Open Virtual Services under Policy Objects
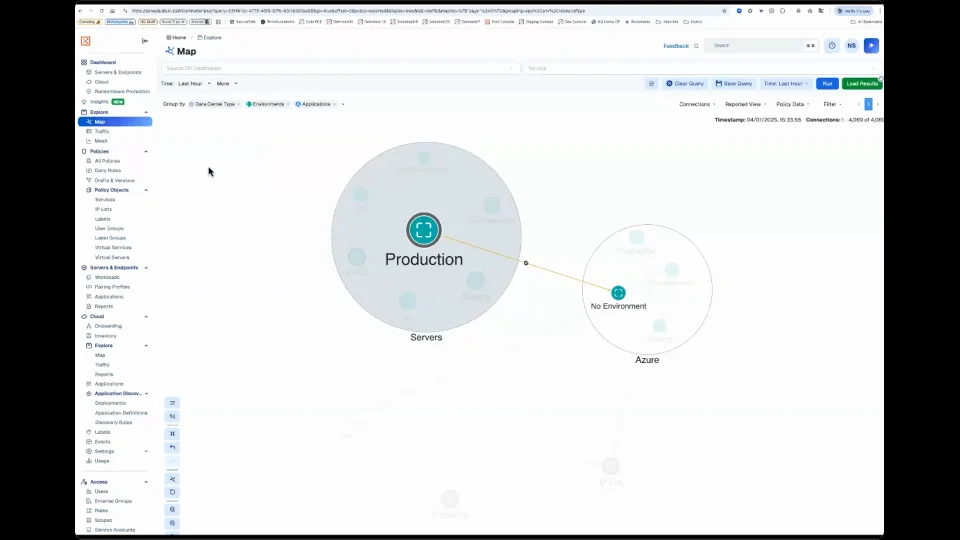The width and height of the screenshot is (960, 540). 113,248
